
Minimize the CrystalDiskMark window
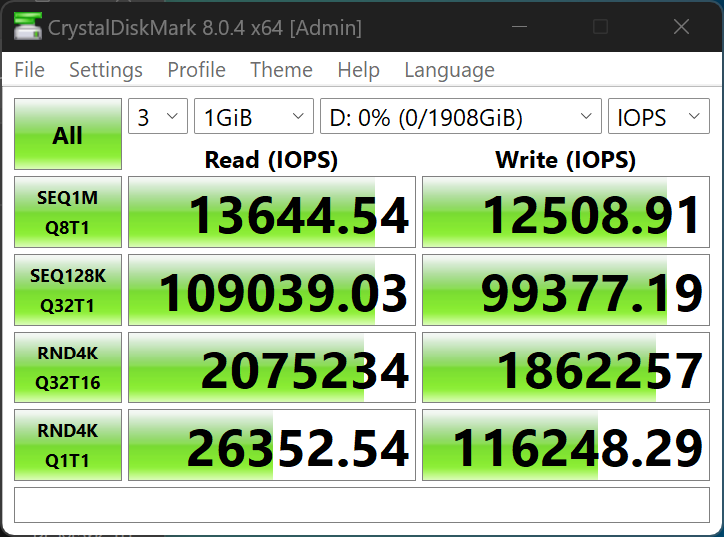click(519, 26)
